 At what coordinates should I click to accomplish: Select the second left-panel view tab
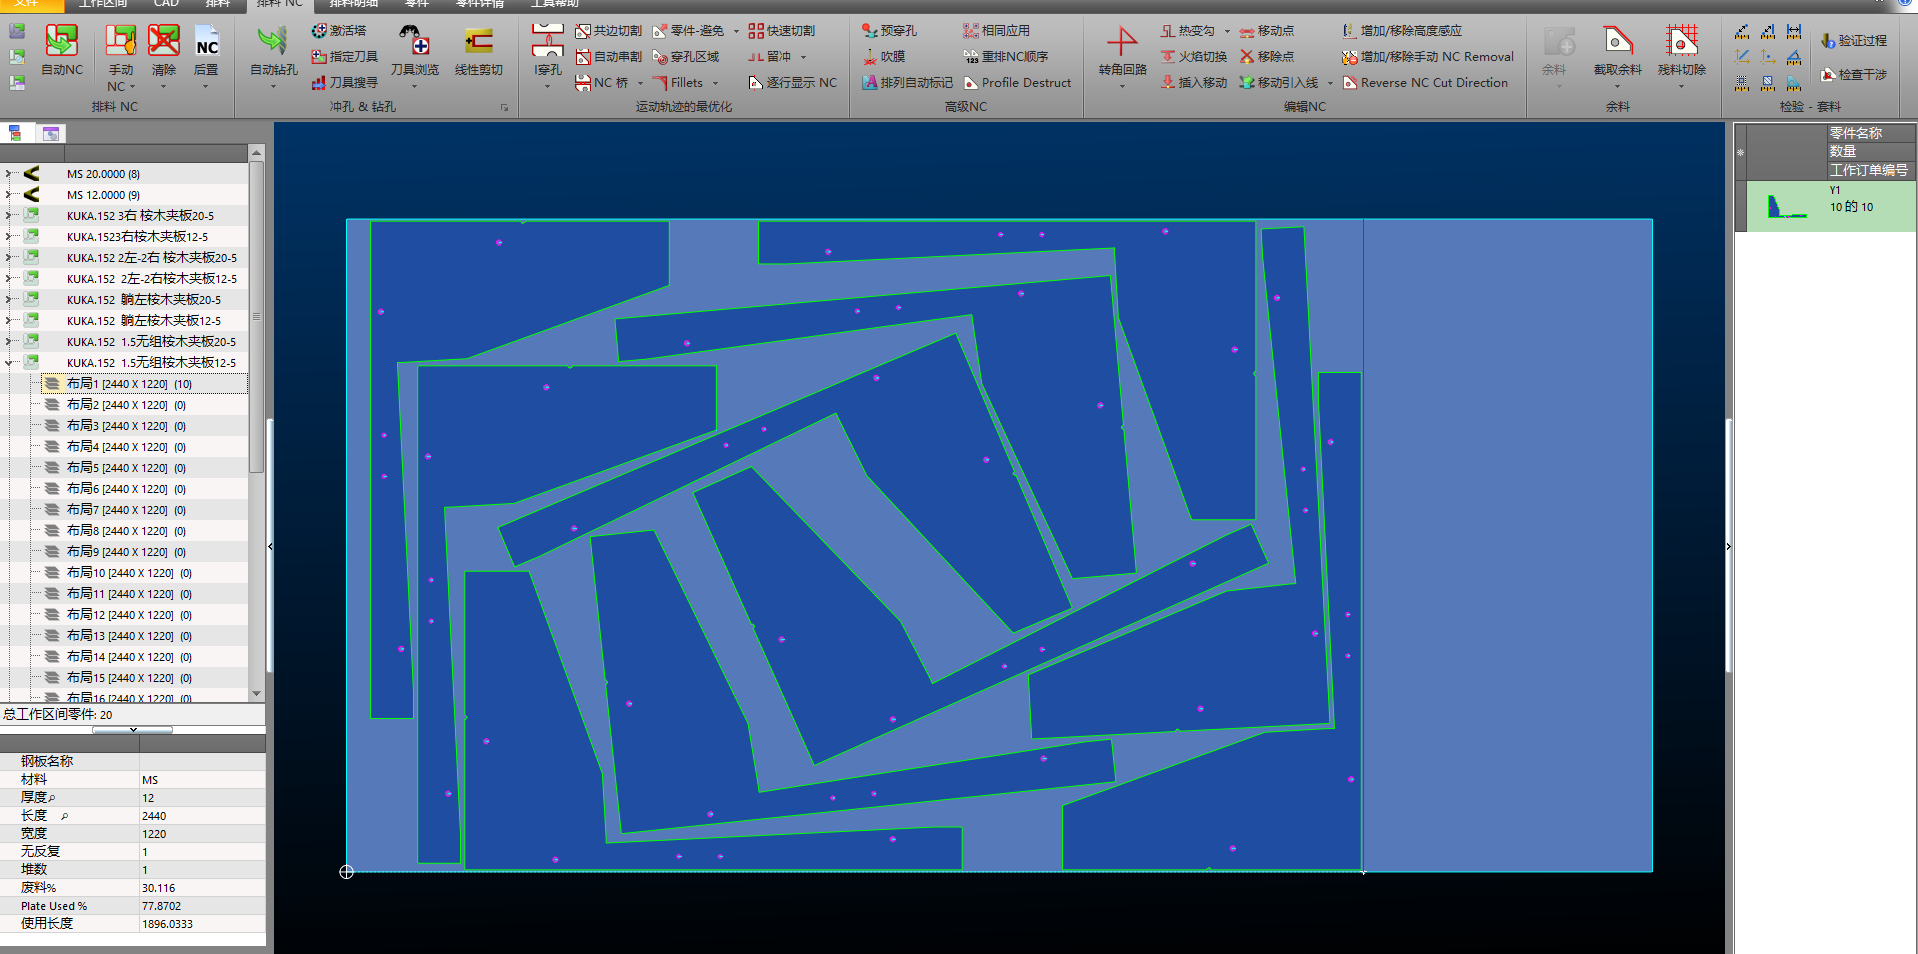(51, 133)
